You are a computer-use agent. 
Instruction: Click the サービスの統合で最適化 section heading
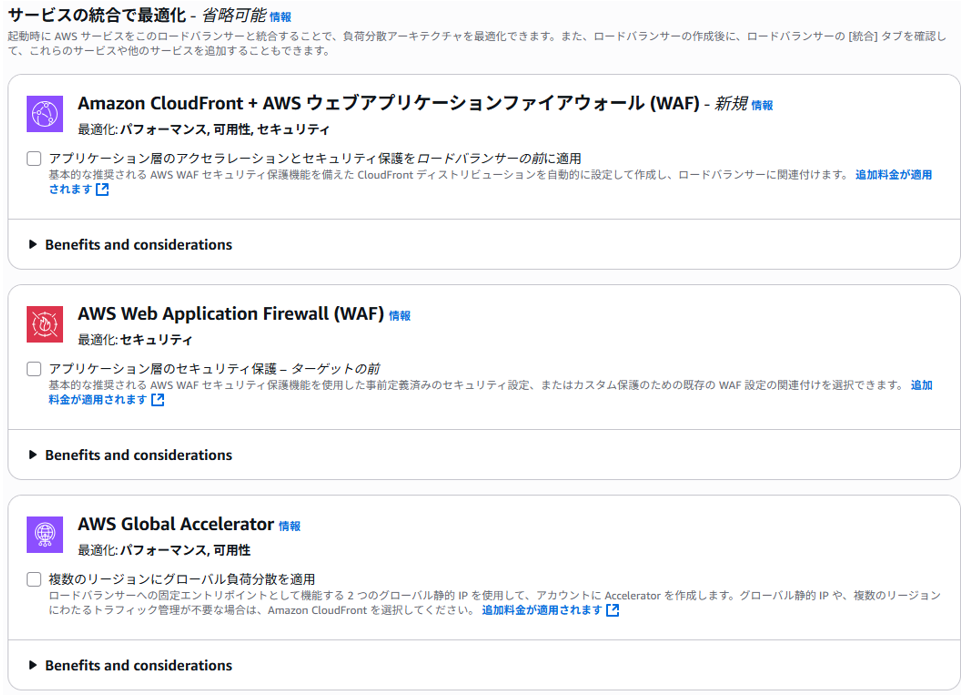pyautogui.click(x=97, y=15)
